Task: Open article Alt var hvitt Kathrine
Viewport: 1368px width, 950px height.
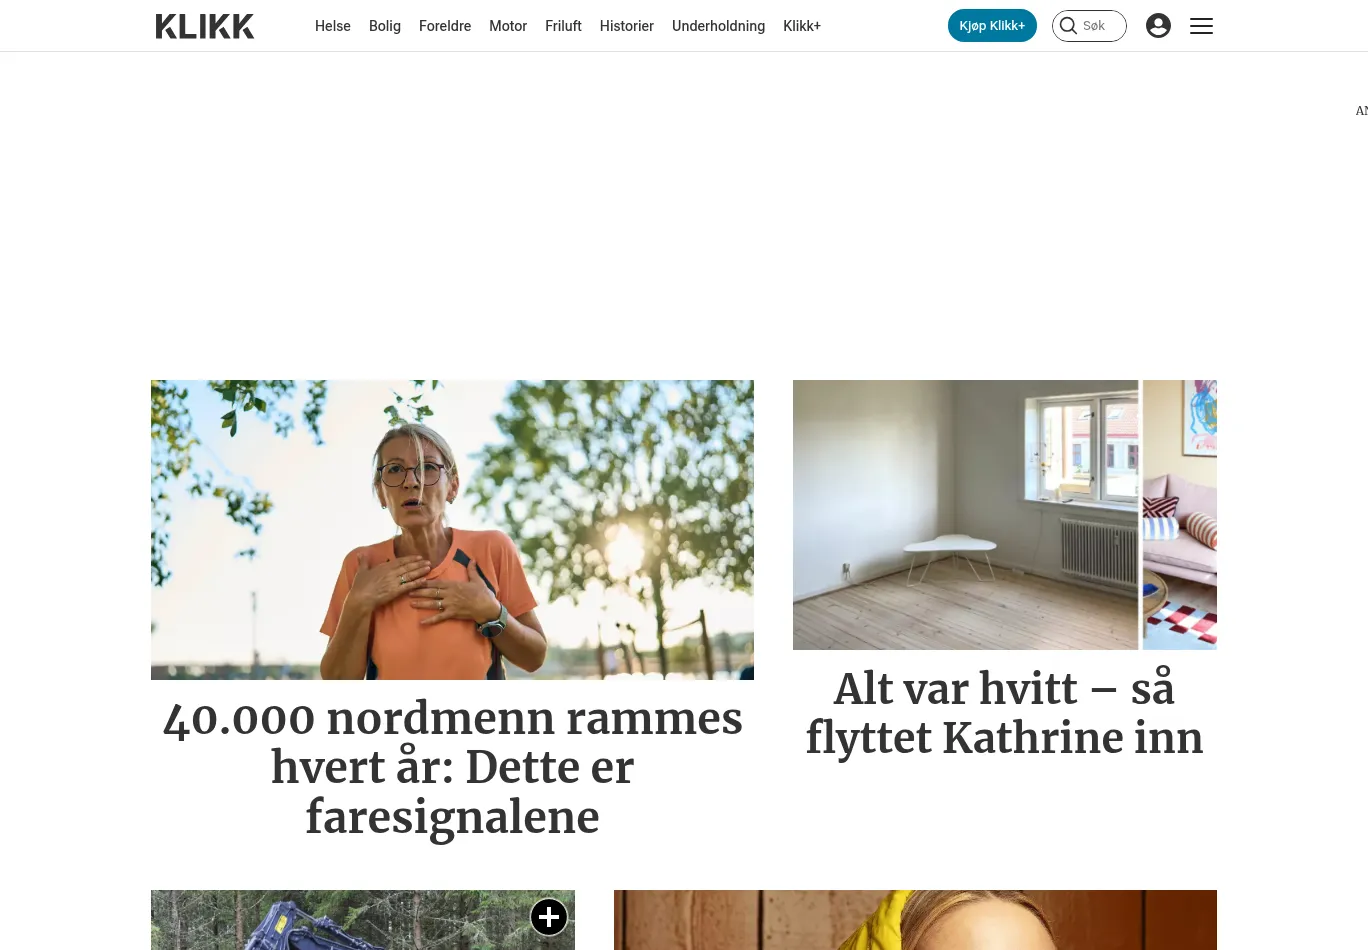Action: click(1005, 713)
